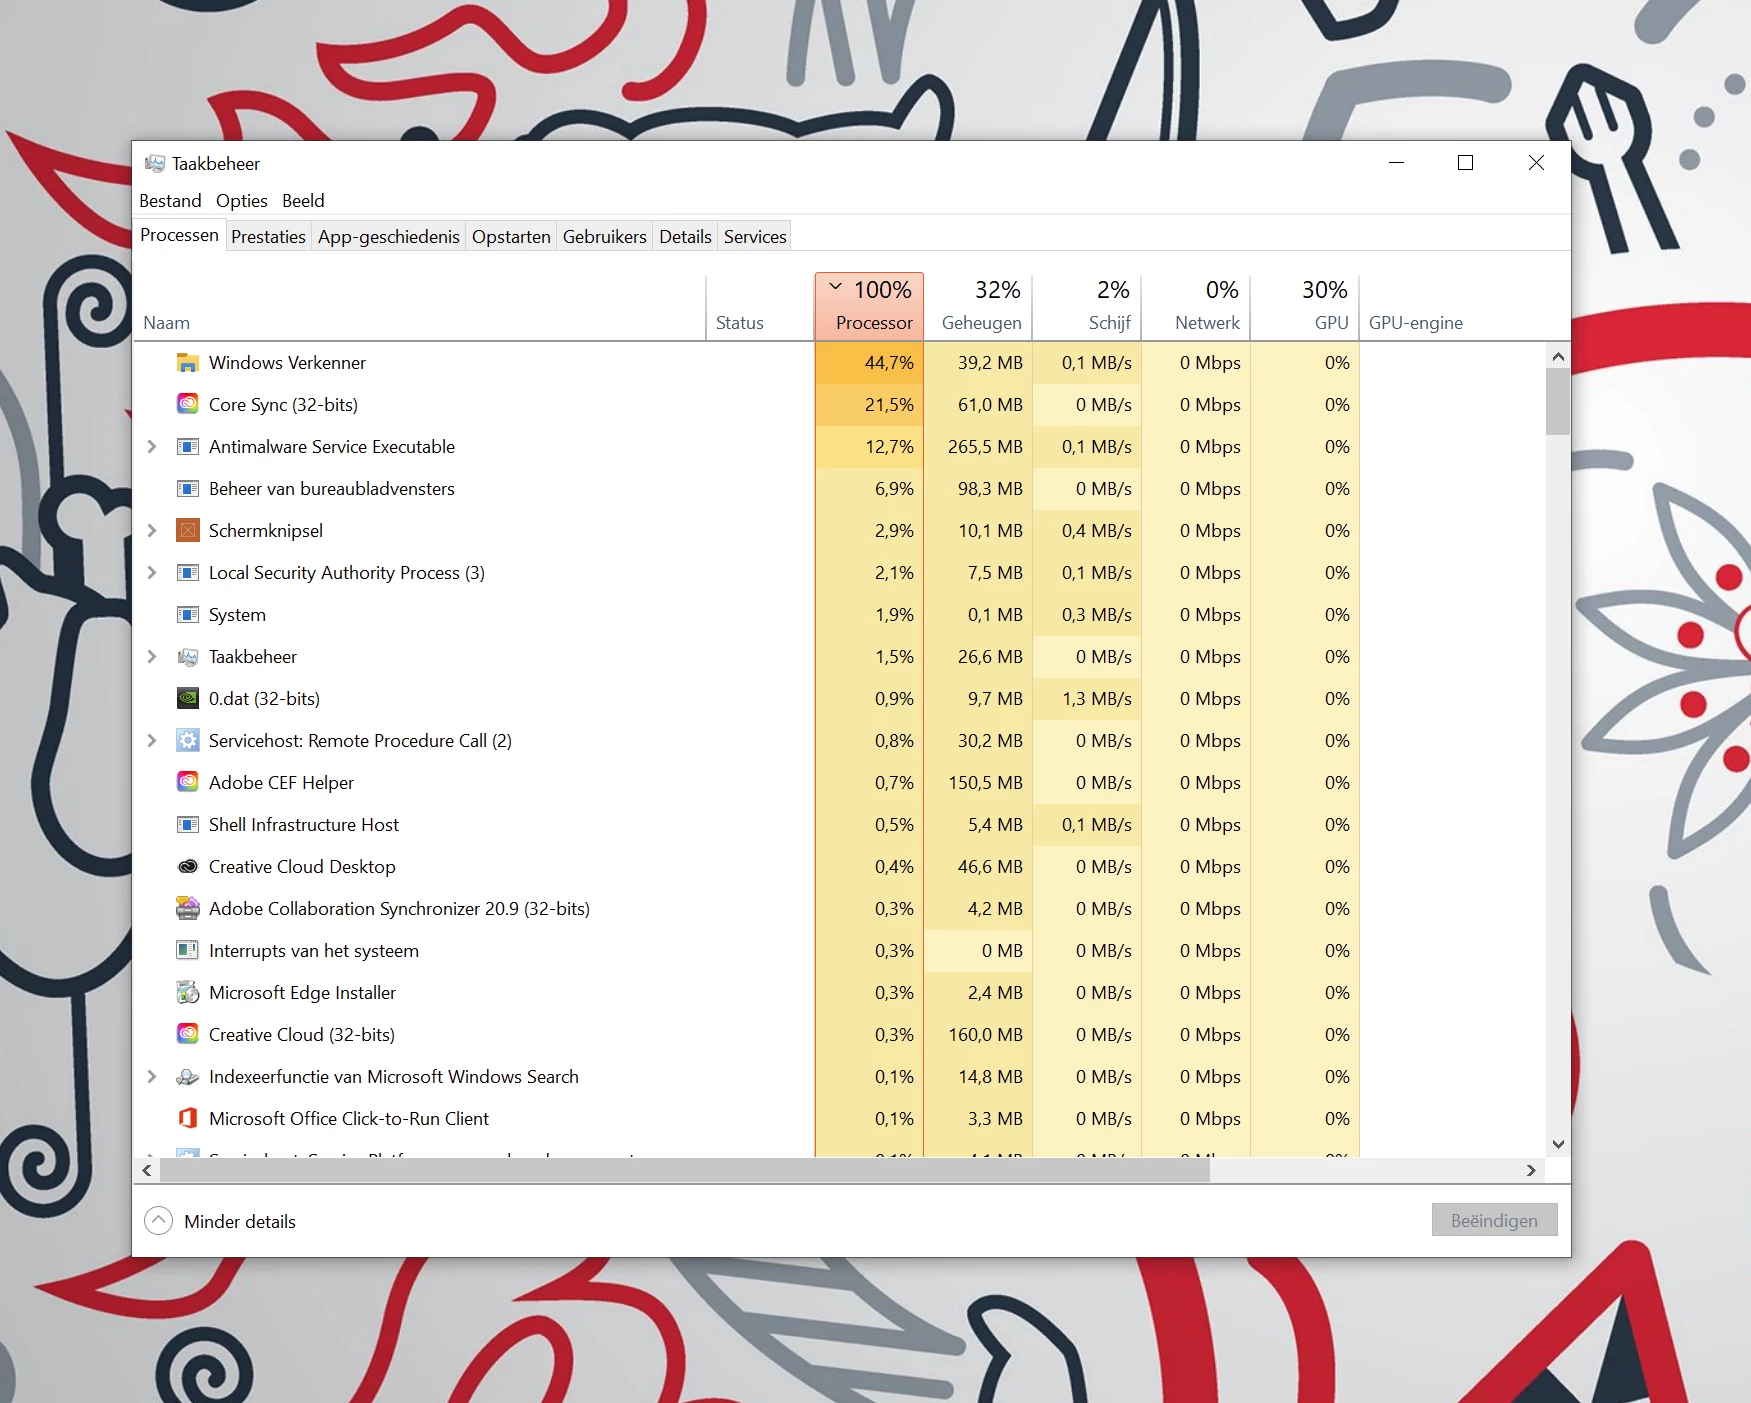Sort by the Status column header
The height and width of the screenshot is (1403, 1751).
click(x=760, y=308)
